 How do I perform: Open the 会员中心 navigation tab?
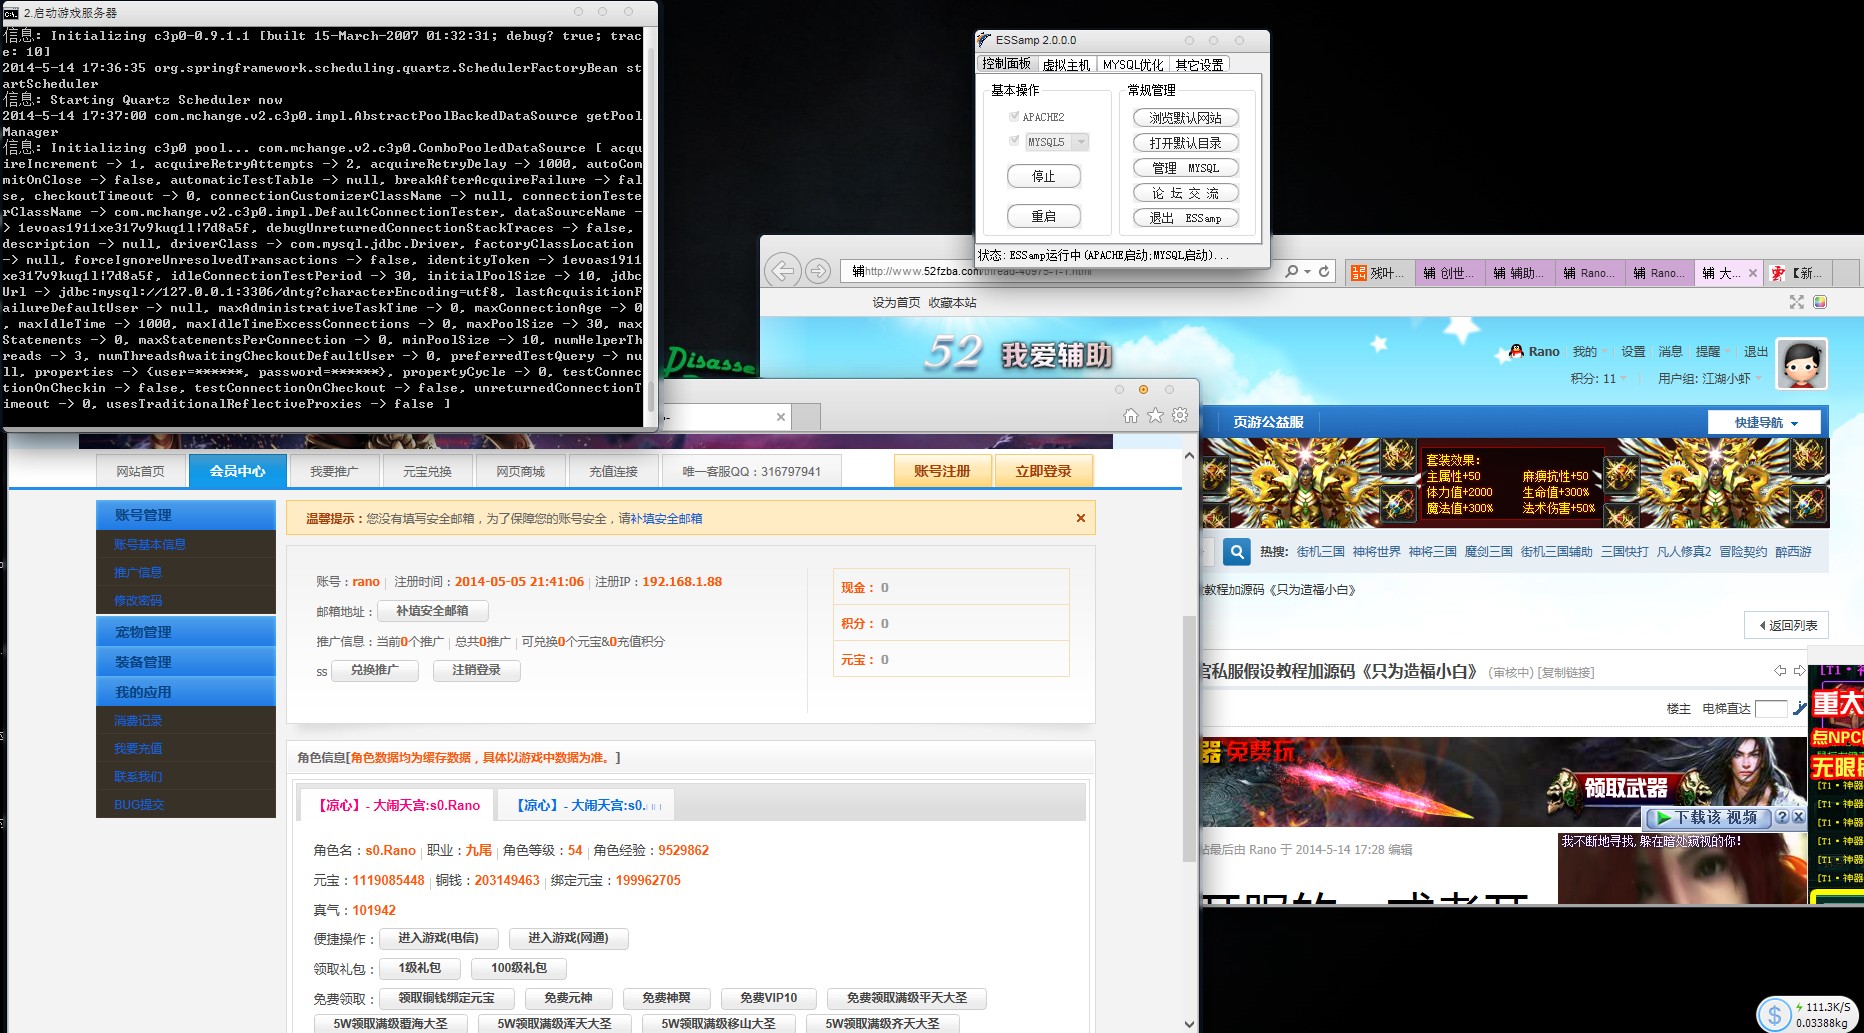[237, 471]
